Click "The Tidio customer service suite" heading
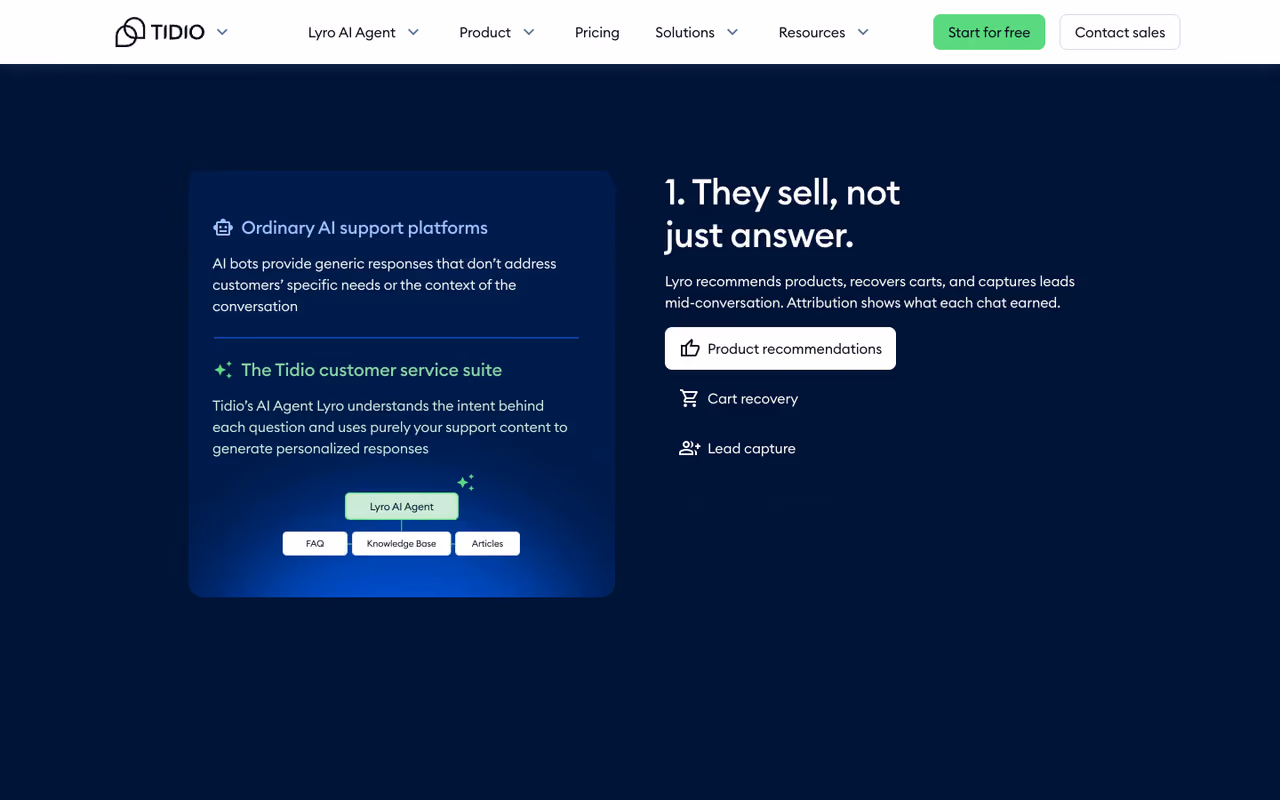1280x800 pixels. 371,370
